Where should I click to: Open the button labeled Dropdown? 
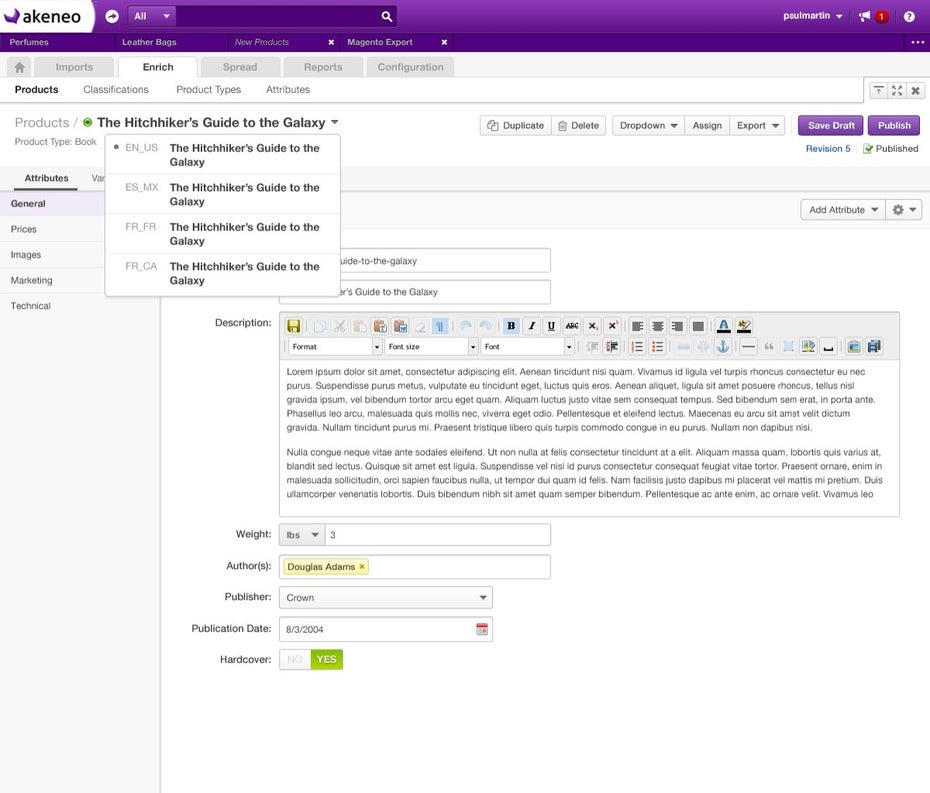[x=648, y=126]
